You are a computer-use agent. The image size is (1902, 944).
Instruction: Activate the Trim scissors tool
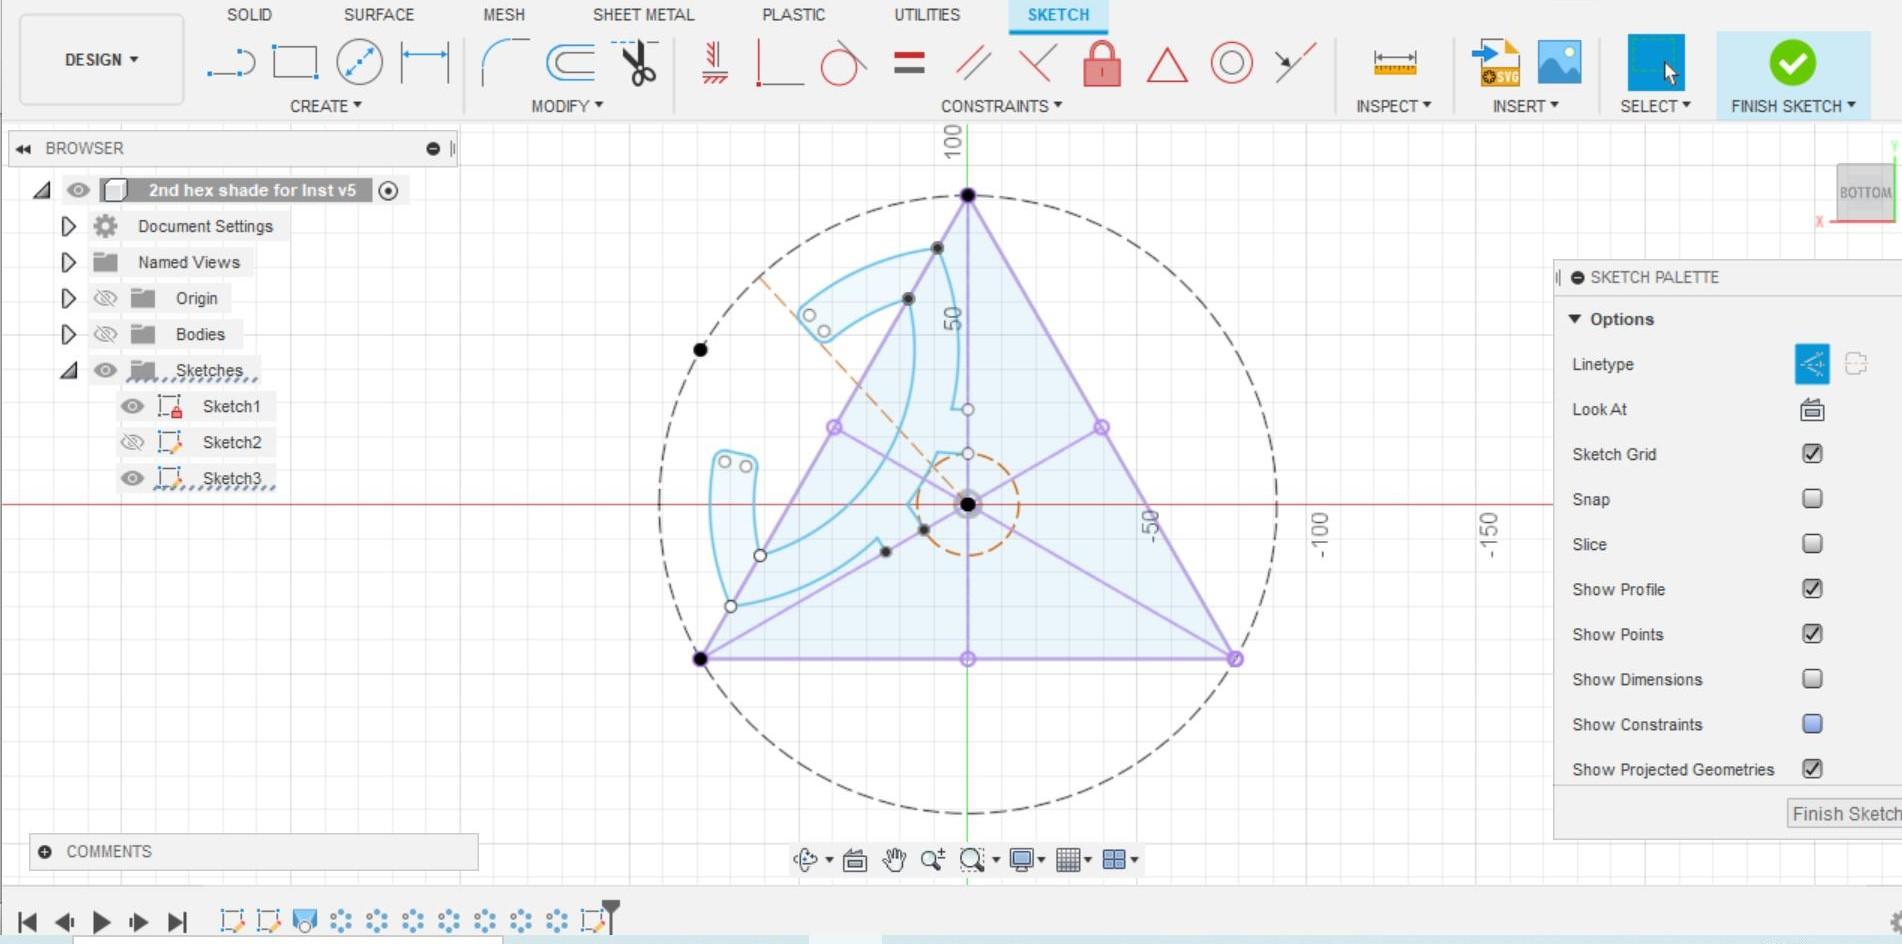637,62
